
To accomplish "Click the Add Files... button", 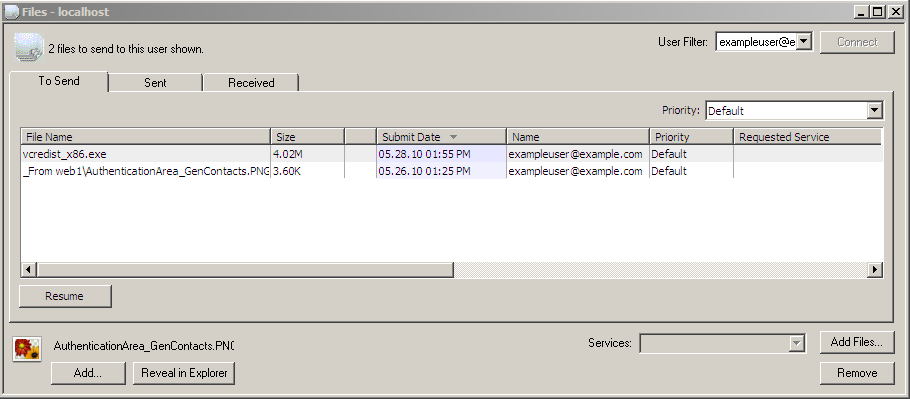I will click(857, 342).
